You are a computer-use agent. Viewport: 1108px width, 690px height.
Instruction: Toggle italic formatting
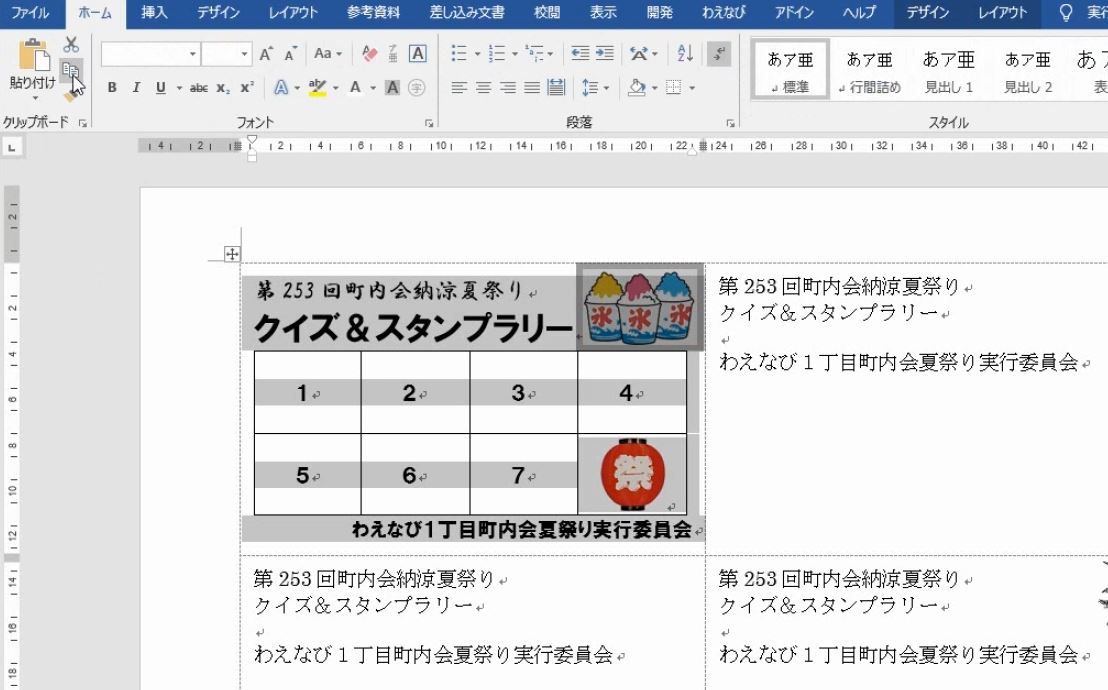click(x=136, y=87)
